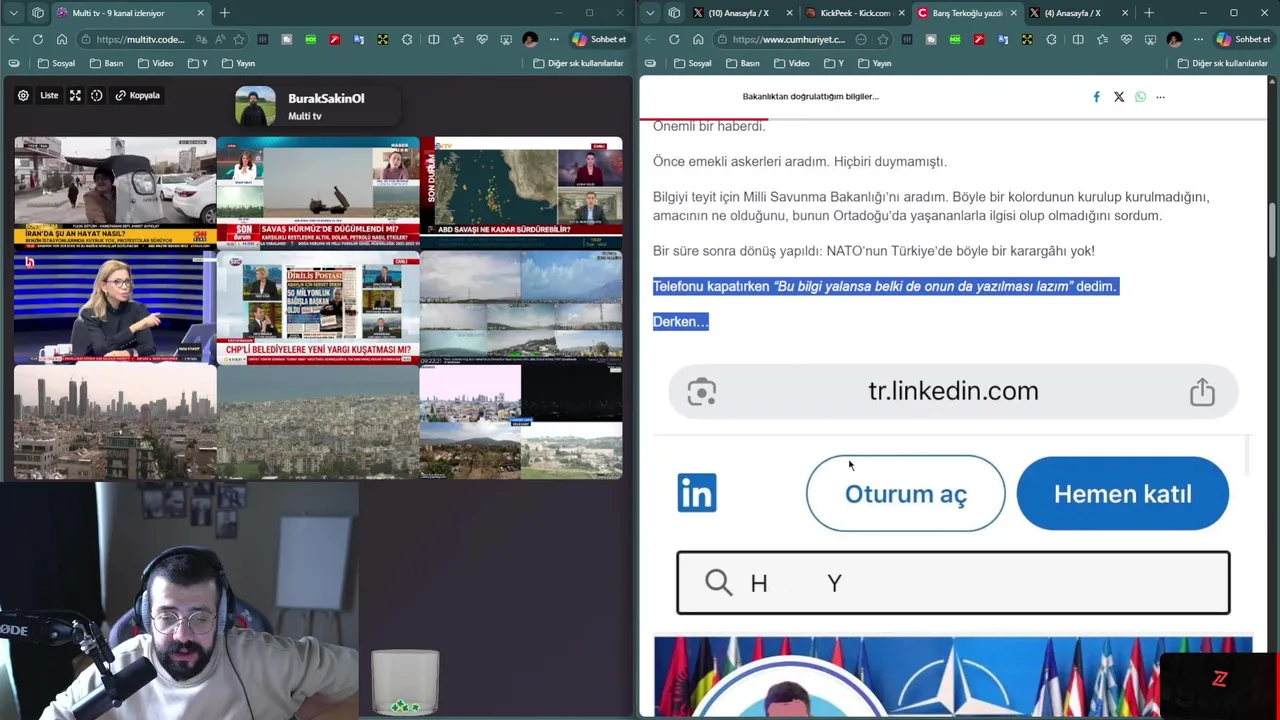Viewport: 1280px width, 720px height.
Task: Click Sohbet et Copilot button in left browser
Action: coord(599,39)
